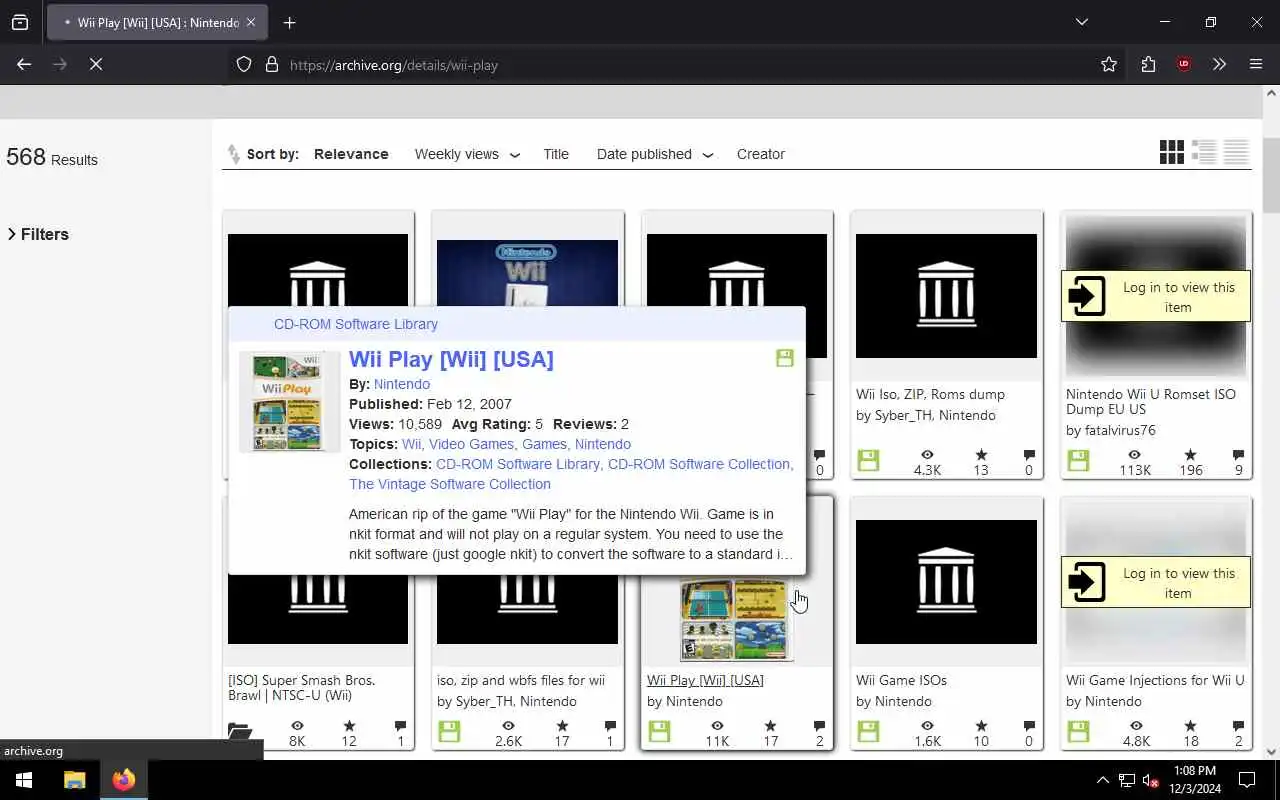This screenshot has width=1280, height=800.
Task: Click tracking protection shield icon
Action: click(x=244, y=65)
